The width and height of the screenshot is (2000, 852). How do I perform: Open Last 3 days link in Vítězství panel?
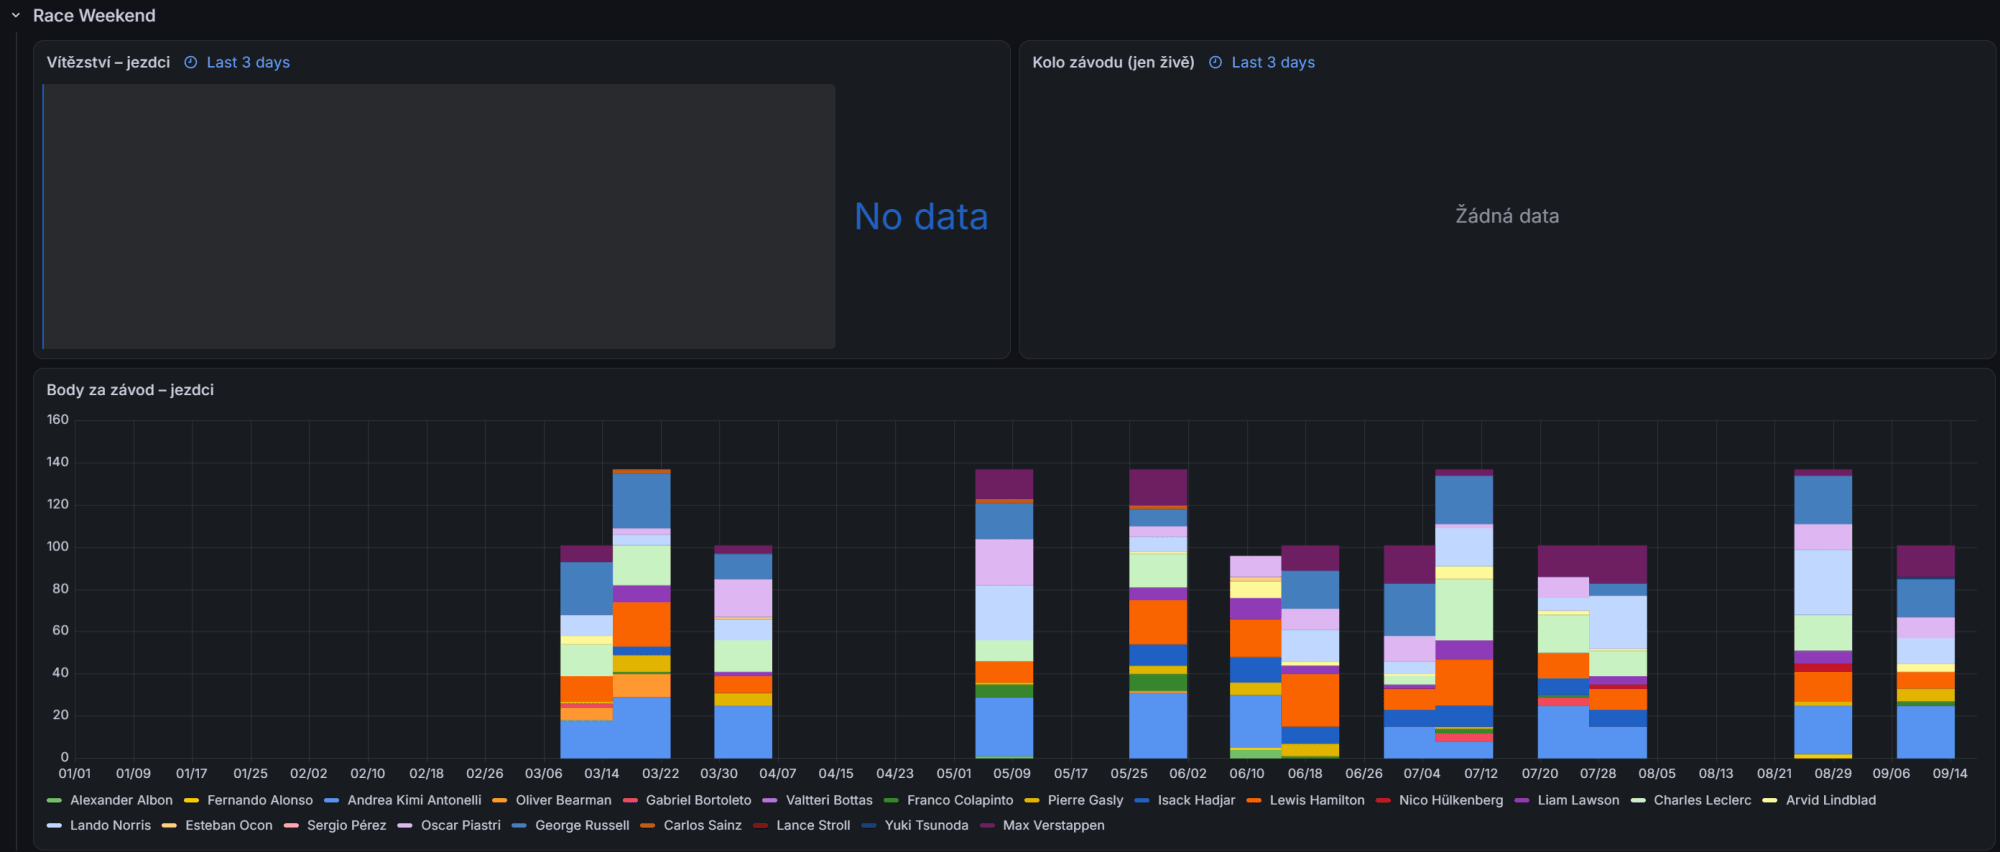click(248, 62)
